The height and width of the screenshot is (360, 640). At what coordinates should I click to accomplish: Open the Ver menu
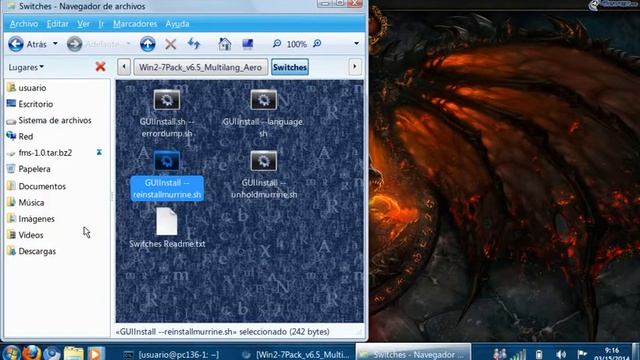click(x=83, y=24)
